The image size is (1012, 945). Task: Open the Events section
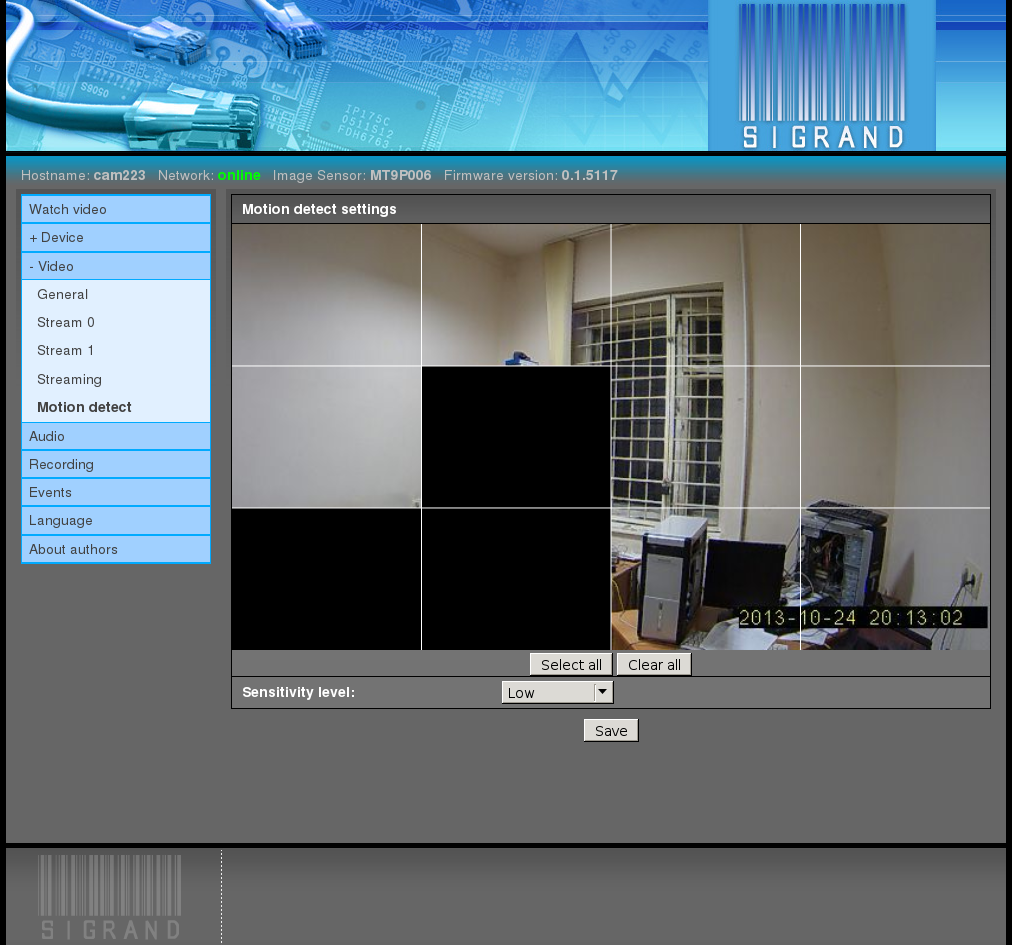(x=116, y=493)
